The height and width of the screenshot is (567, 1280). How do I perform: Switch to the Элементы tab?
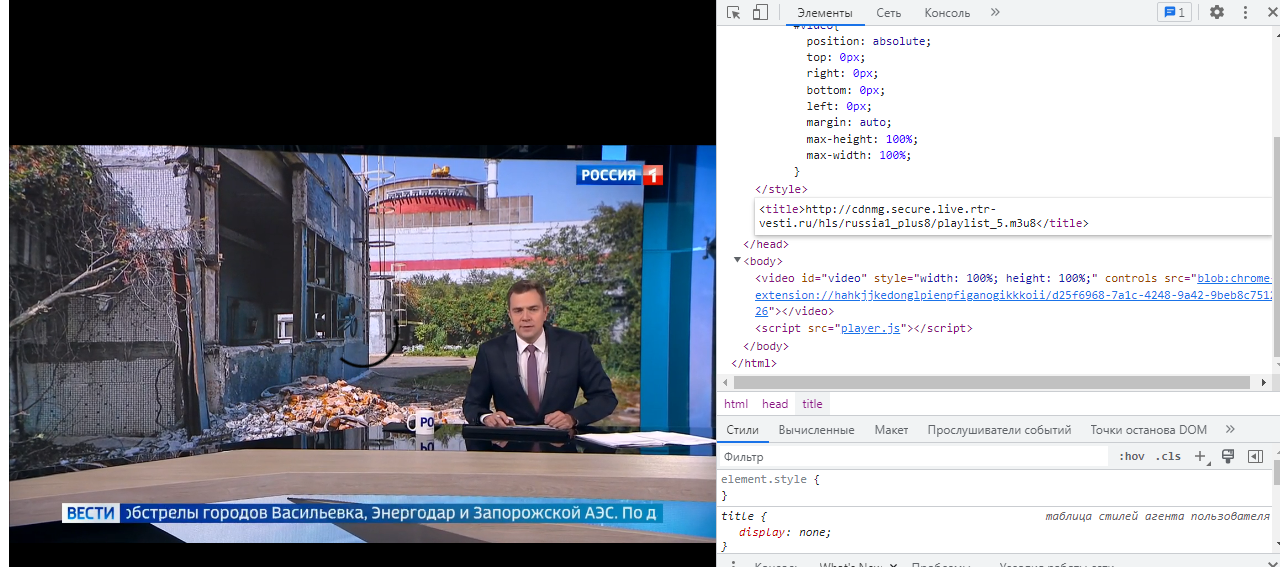[825, 13]
